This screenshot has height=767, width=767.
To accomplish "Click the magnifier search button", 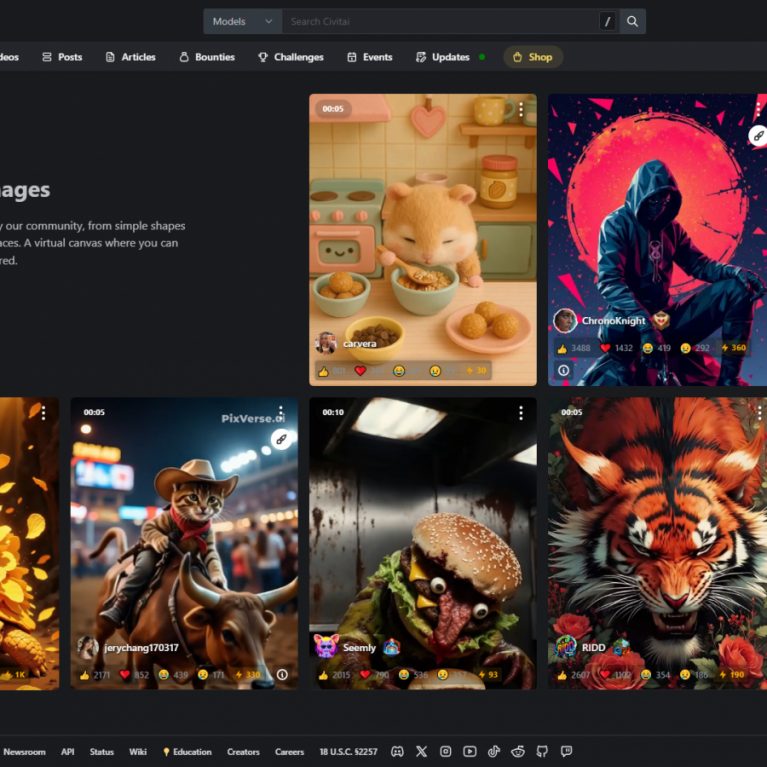I will 632,22.
